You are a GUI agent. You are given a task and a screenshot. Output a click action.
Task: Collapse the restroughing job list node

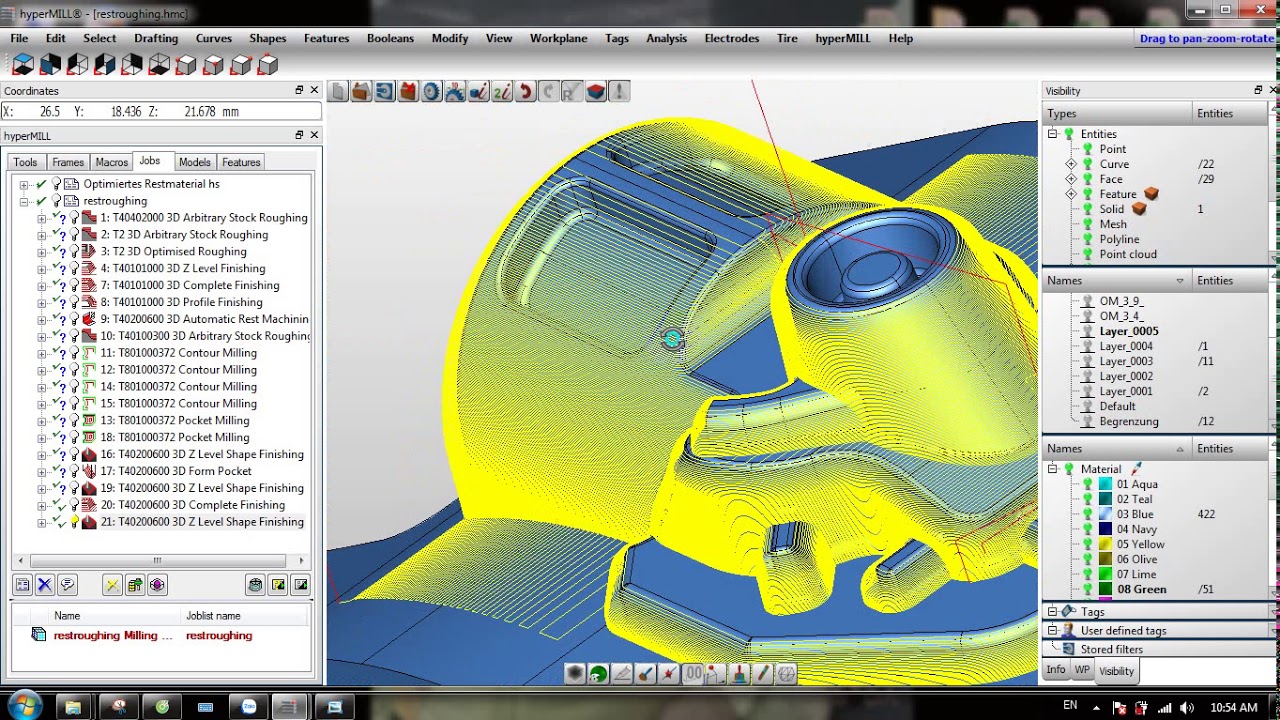pyautogui.click(x=24, y=201)
